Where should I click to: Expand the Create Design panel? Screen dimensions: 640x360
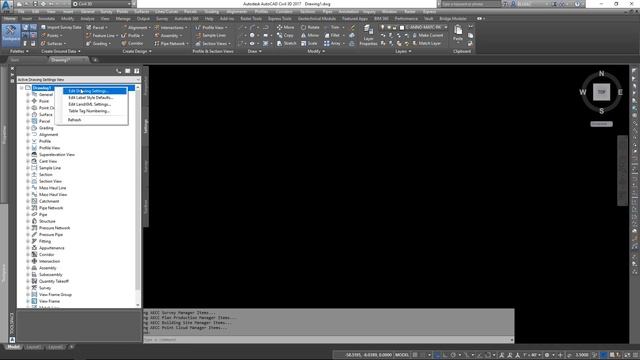[x=137, y=51]
